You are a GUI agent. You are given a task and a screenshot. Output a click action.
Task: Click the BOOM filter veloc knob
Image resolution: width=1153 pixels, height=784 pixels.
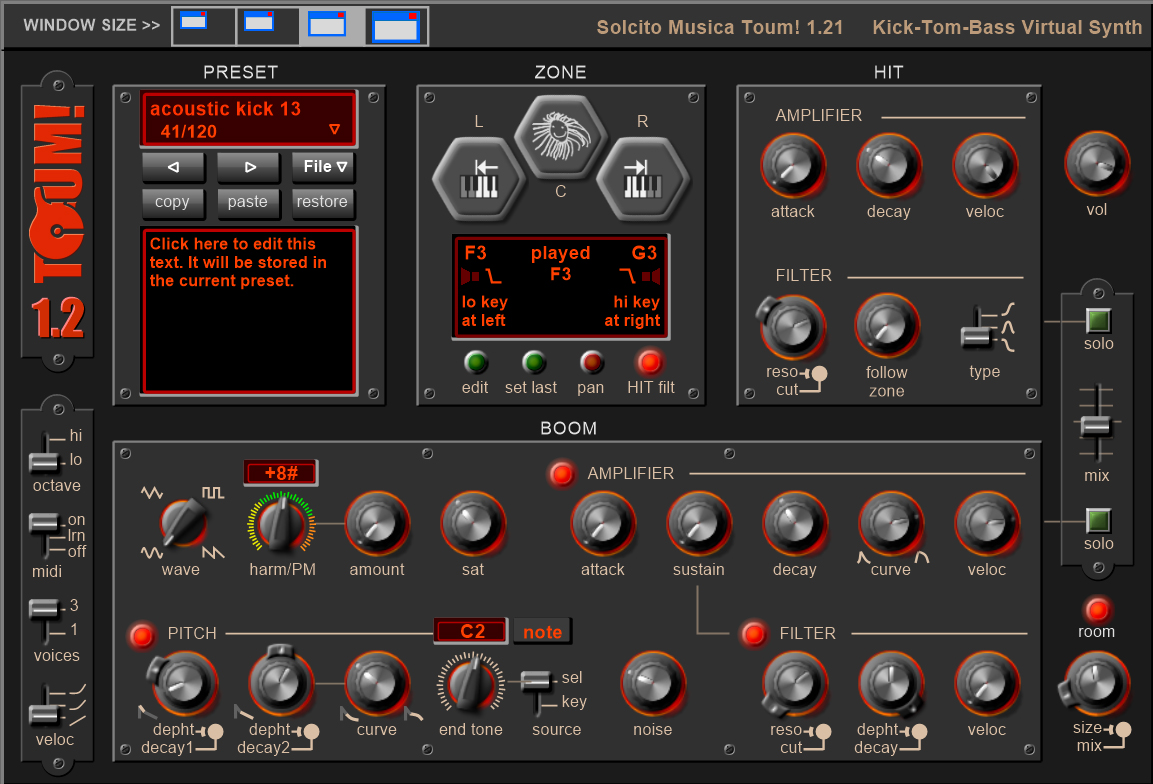click(987, 683)
